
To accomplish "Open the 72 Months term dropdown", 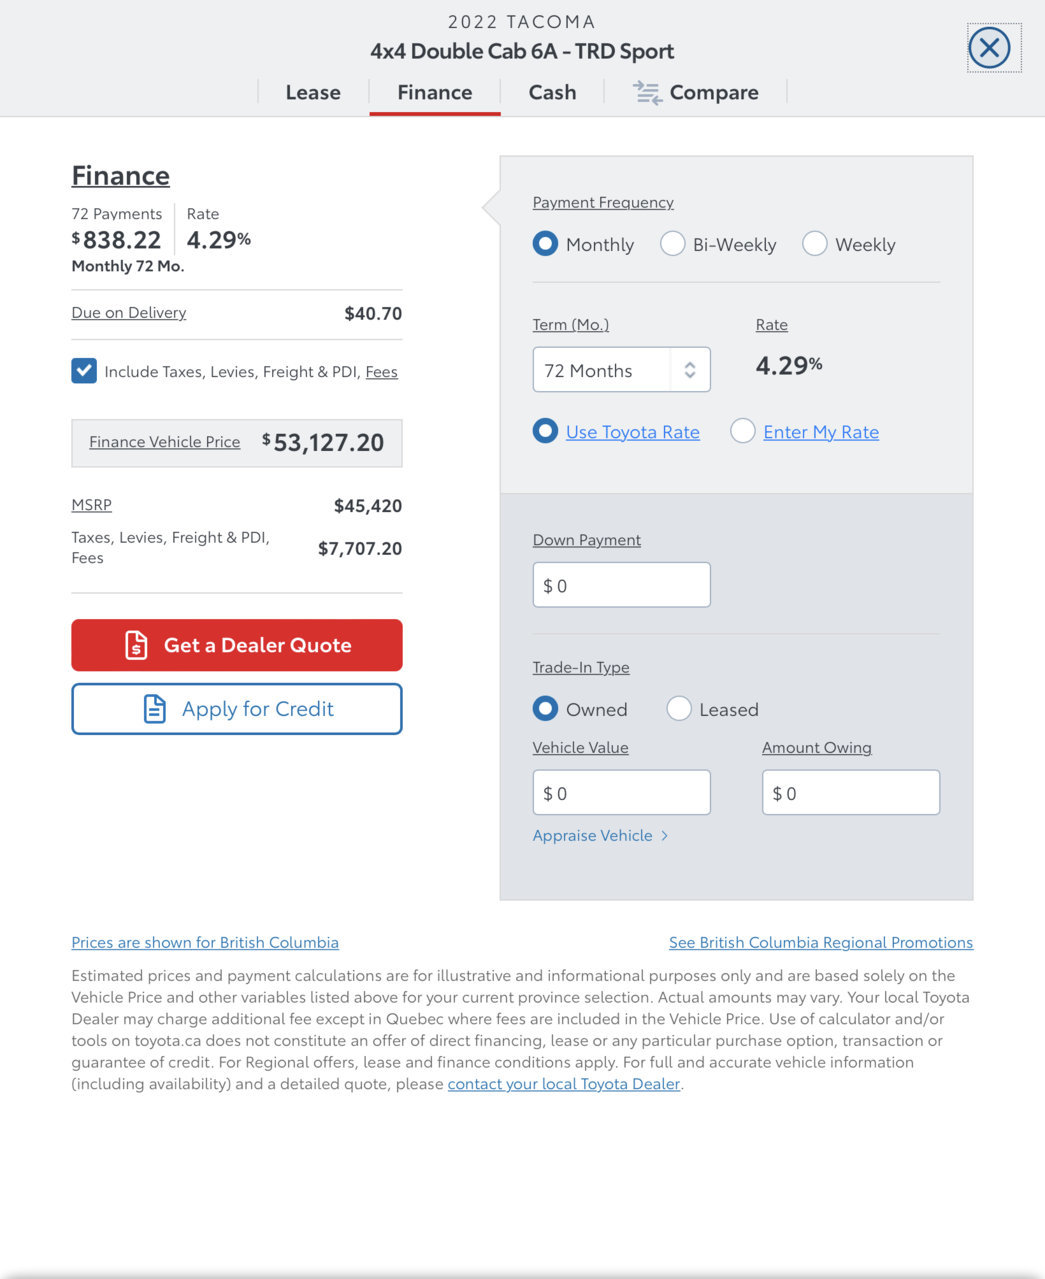I will [621, 370].
